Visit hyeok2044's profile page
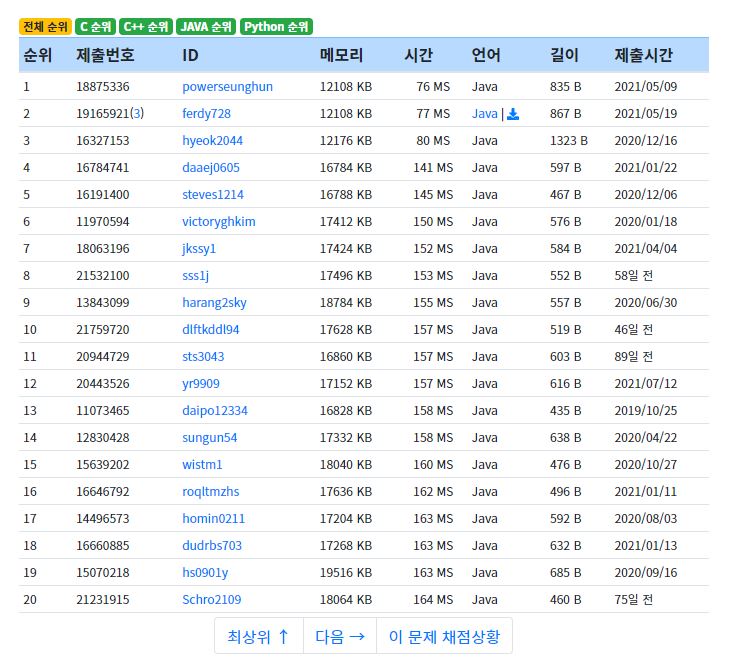743x666 pixels. coord(212,141)
